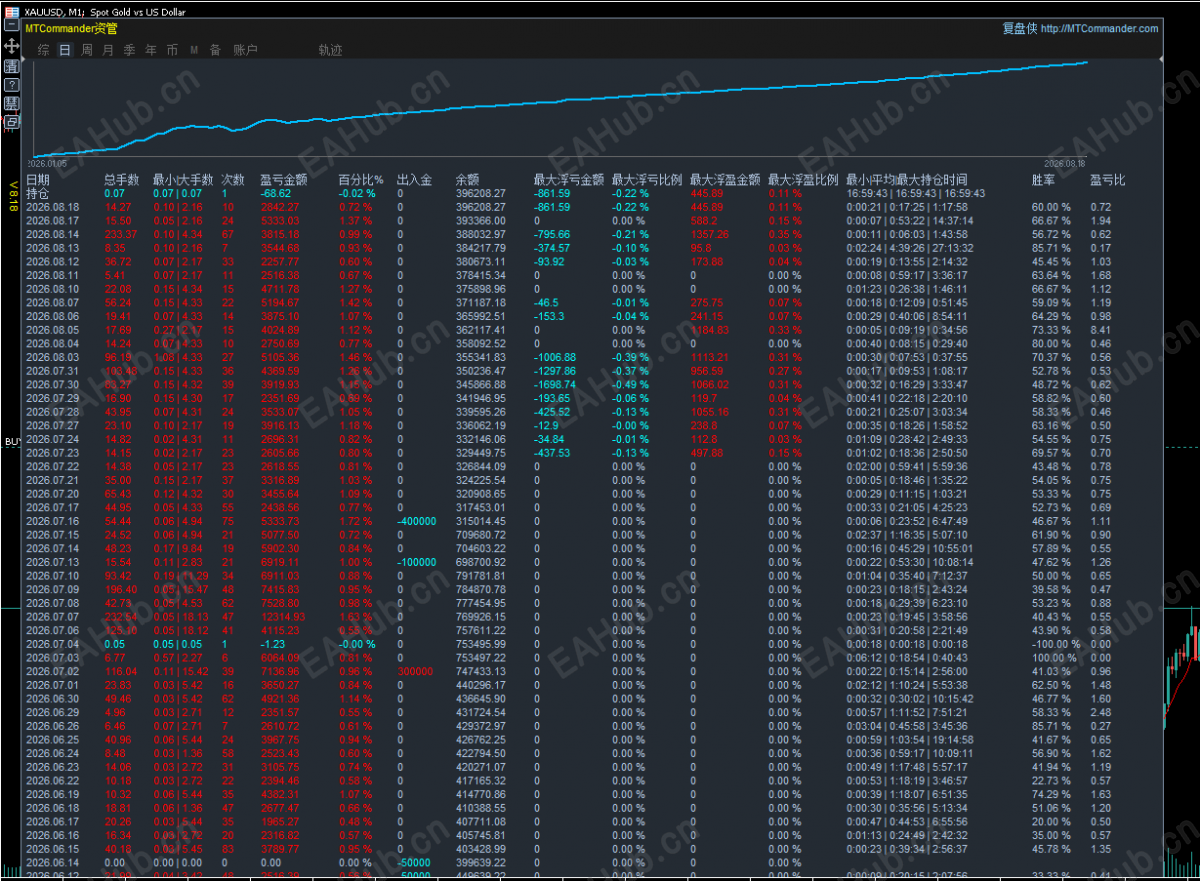Screen dimensions: 1200x881
Task: Click the 最大浮亏比例 column header
Action: click(x=647, y=180)
